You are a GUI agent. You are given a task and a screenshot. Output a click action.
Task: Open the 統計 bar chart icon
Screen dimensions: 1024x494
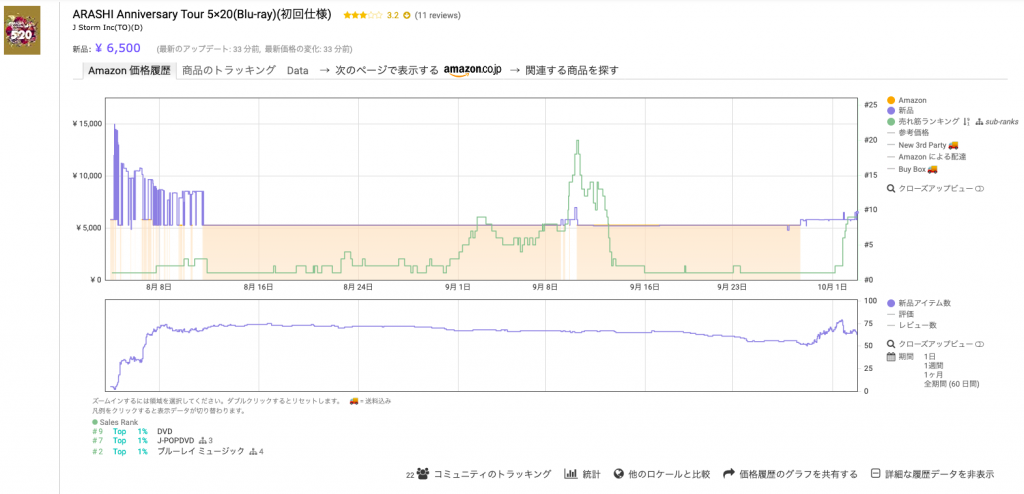[571, 474]
